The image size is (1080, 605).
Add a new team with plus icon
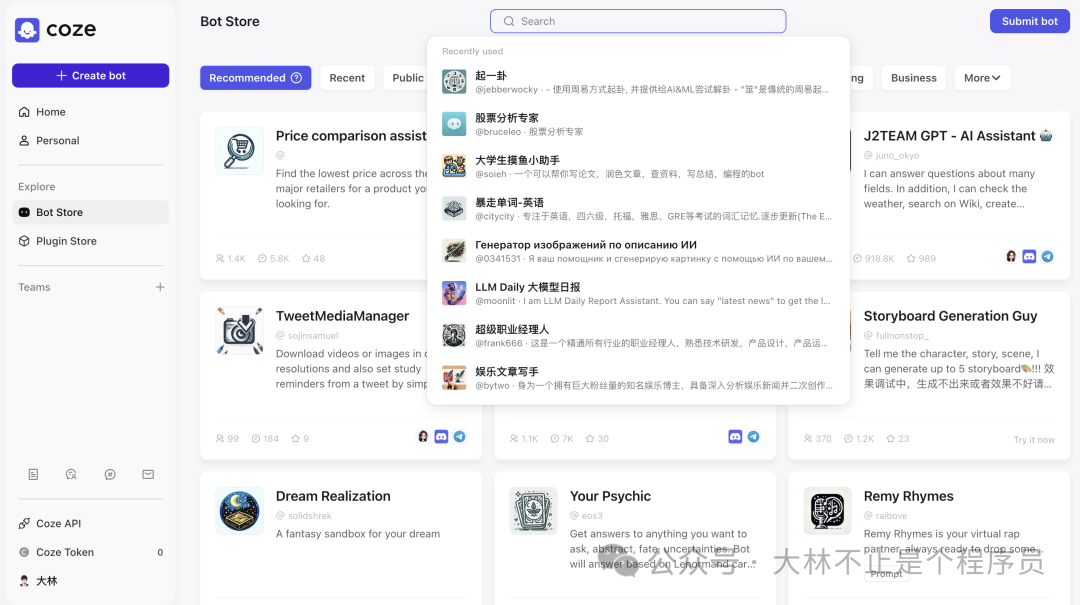point(160,287)
